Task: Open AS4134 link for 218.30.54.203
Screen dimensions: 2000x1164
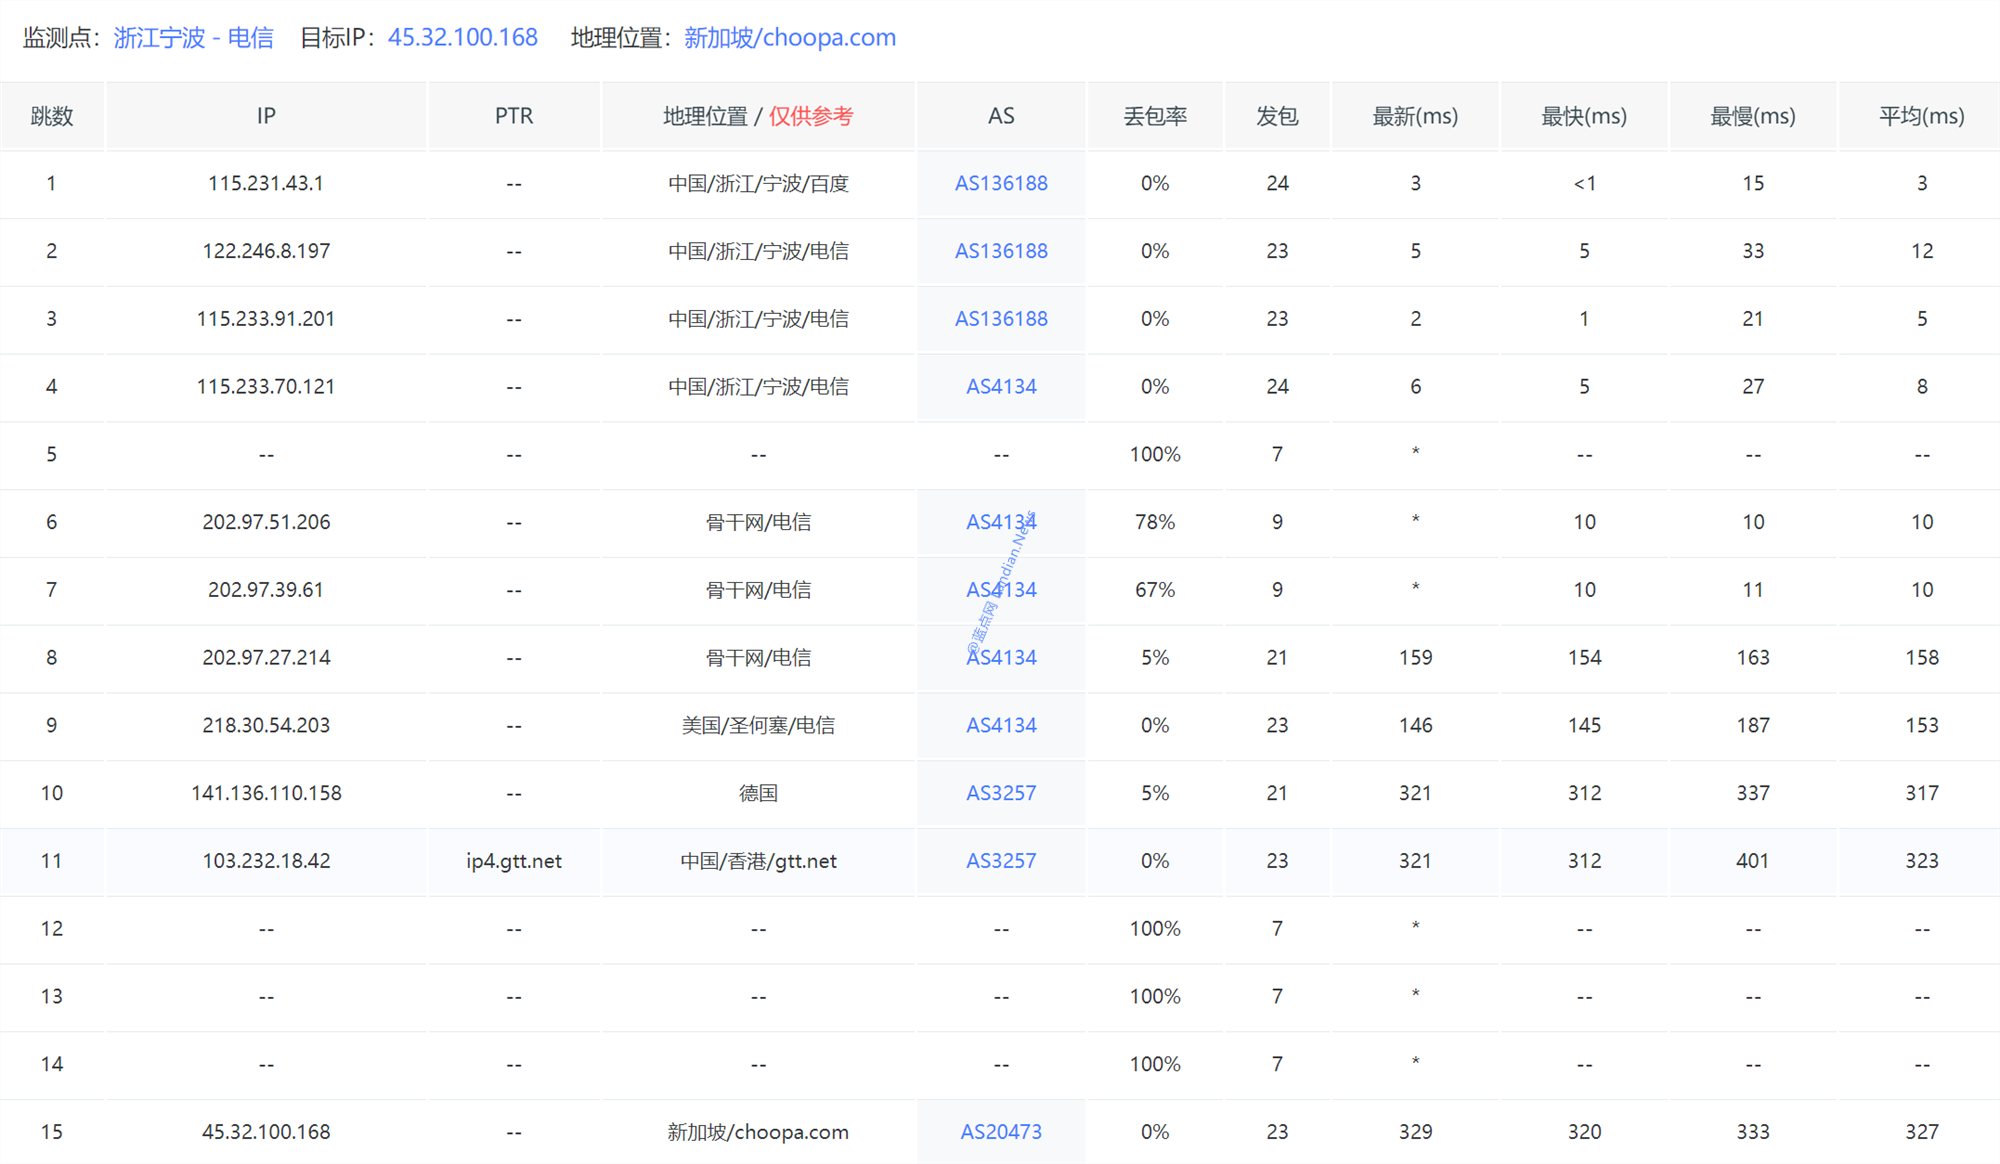Action: tap(1001, 726)
